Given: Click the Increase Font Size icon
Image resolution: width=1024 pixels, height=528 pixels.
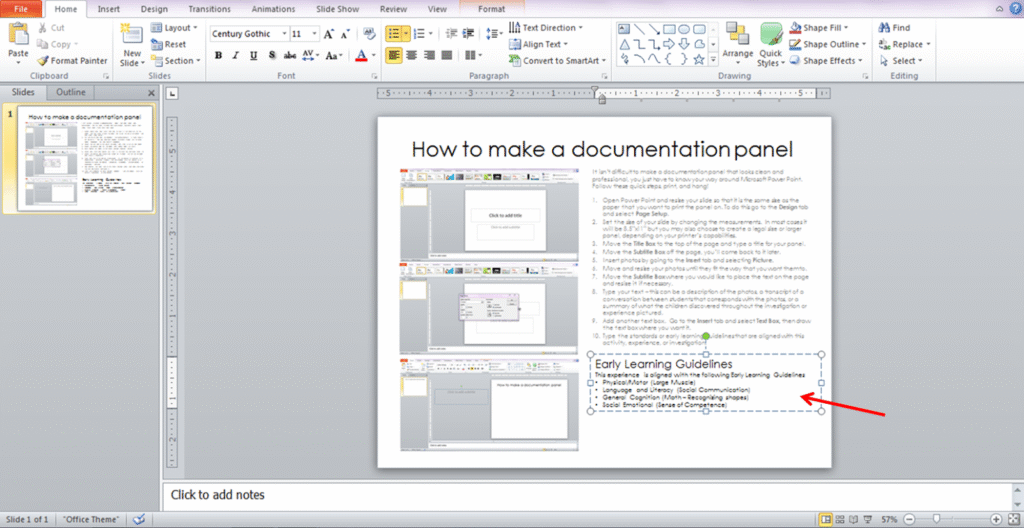Looking at the screenshot, I should [x=329, y=34].
